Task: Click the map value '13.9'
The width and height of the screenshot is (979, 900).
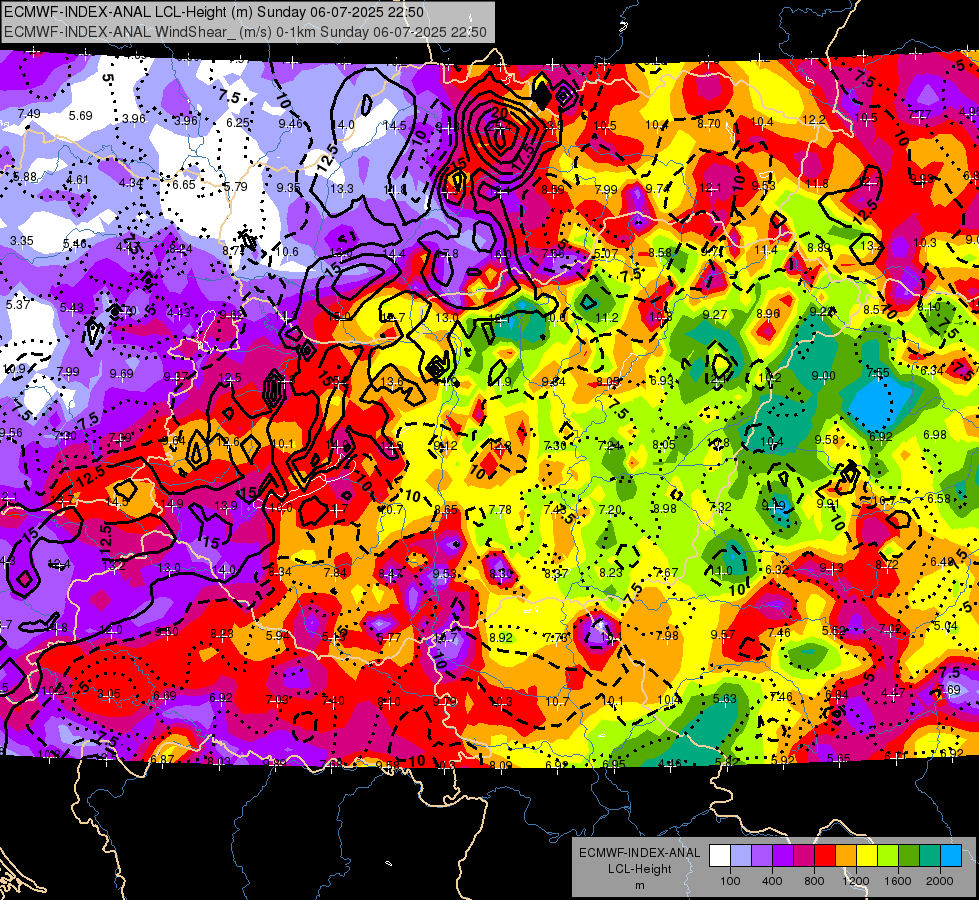Action: coord(226,506)
